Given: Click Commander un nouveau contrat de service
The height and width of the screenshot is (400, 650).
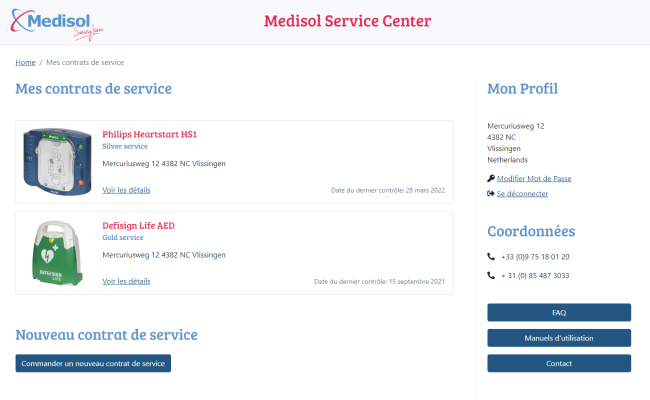Looking at the screenshot, I should click(x=93, y=363).
